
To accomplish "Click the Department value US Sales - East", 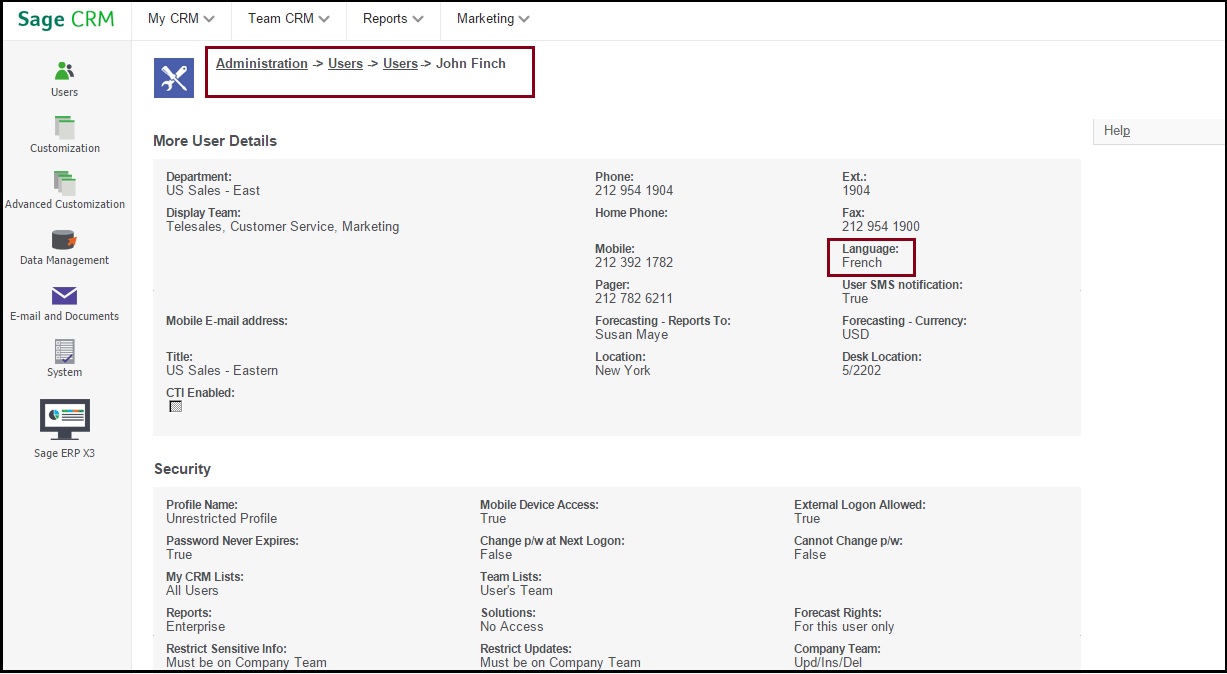I will coord(213,191).
